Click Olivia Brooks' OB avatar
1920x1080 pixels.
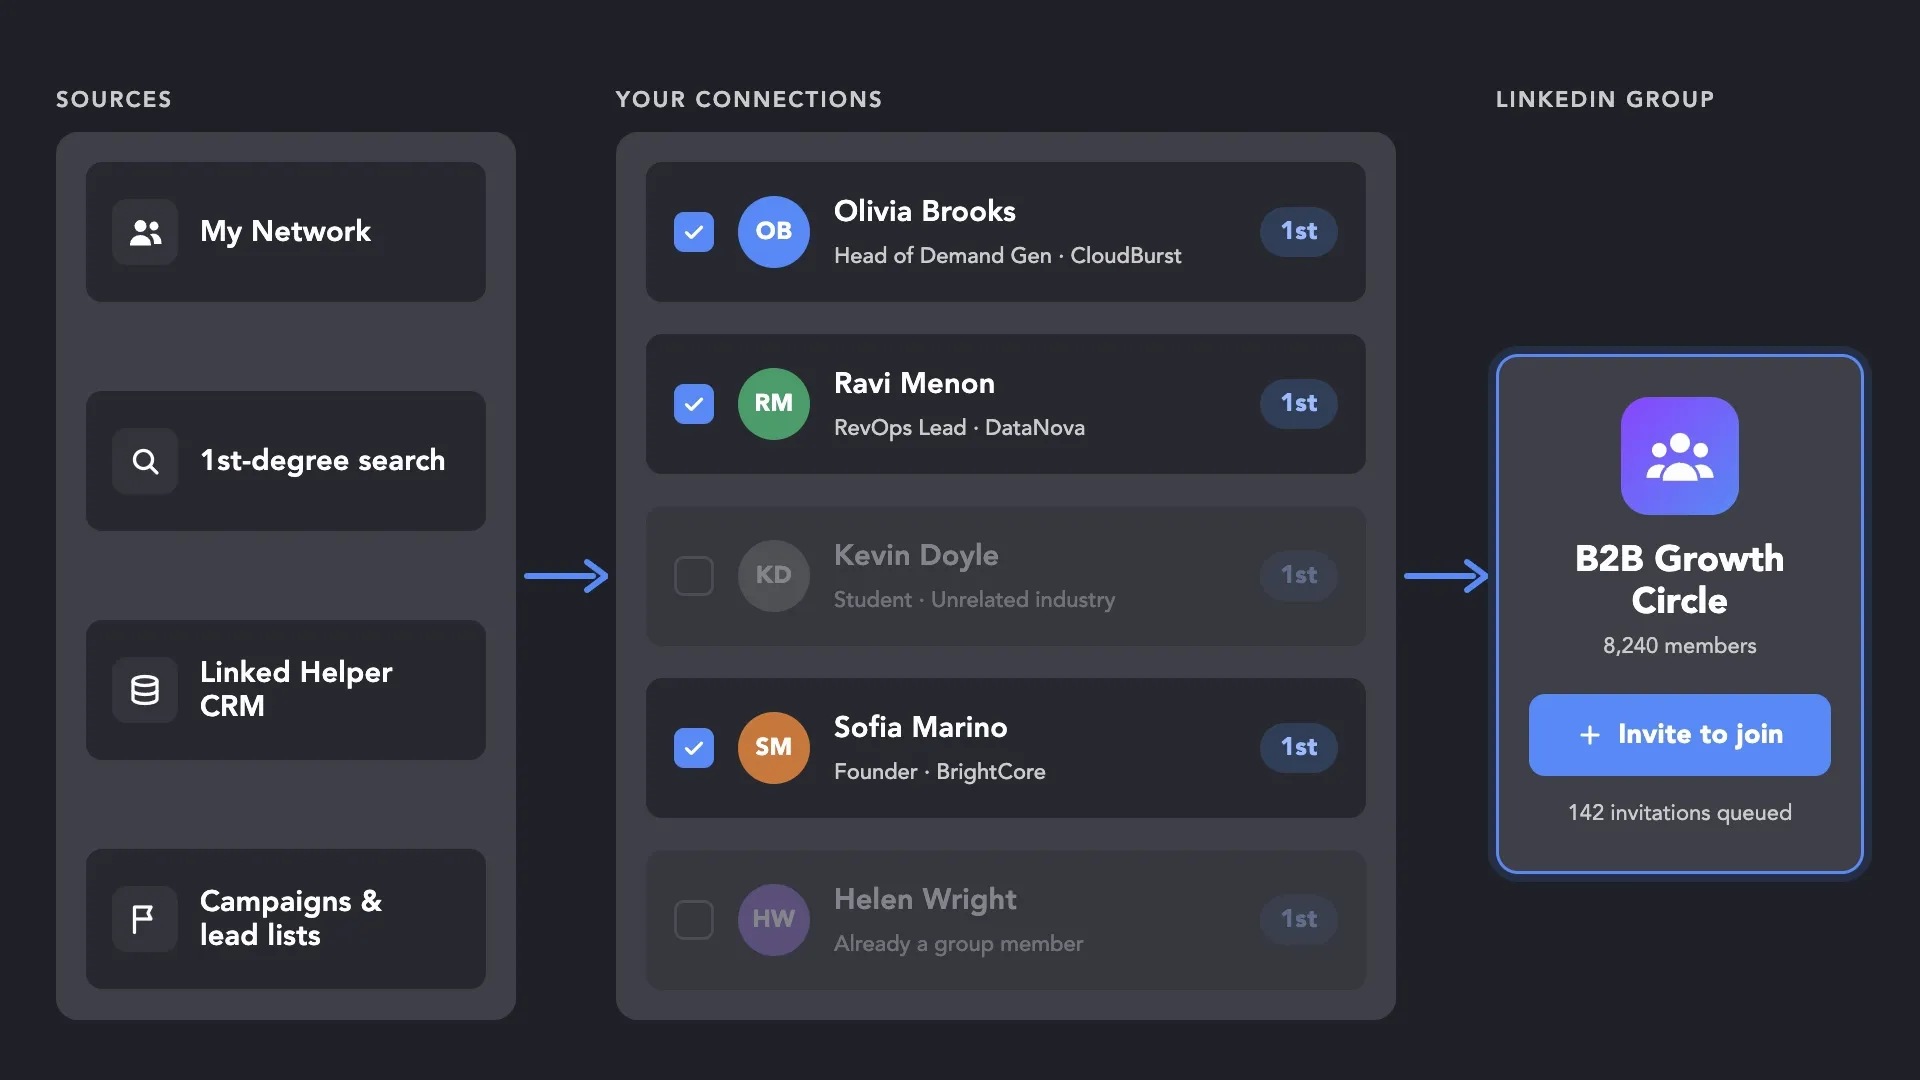[774, 232]
